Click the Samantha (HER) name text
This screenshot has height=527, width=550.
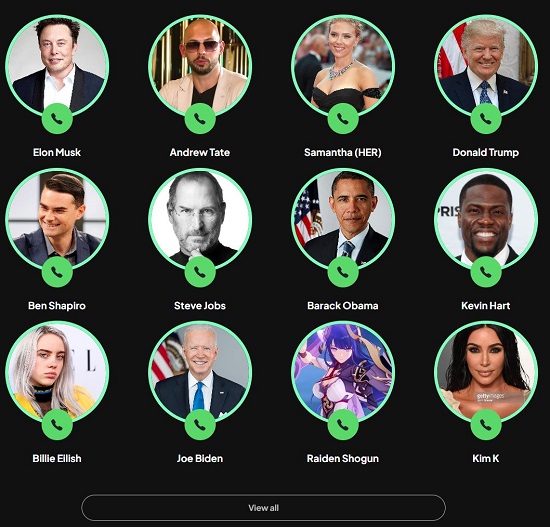343,153
